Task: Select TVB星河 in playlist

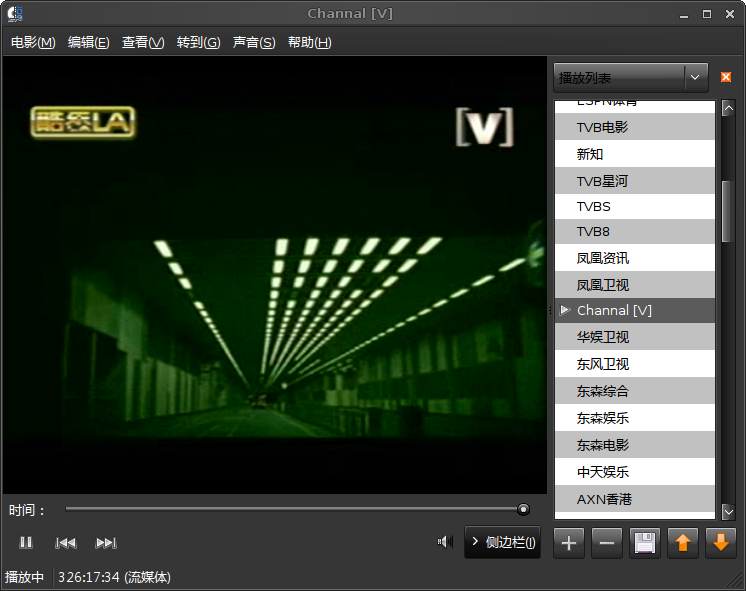Action: (635, 181)
